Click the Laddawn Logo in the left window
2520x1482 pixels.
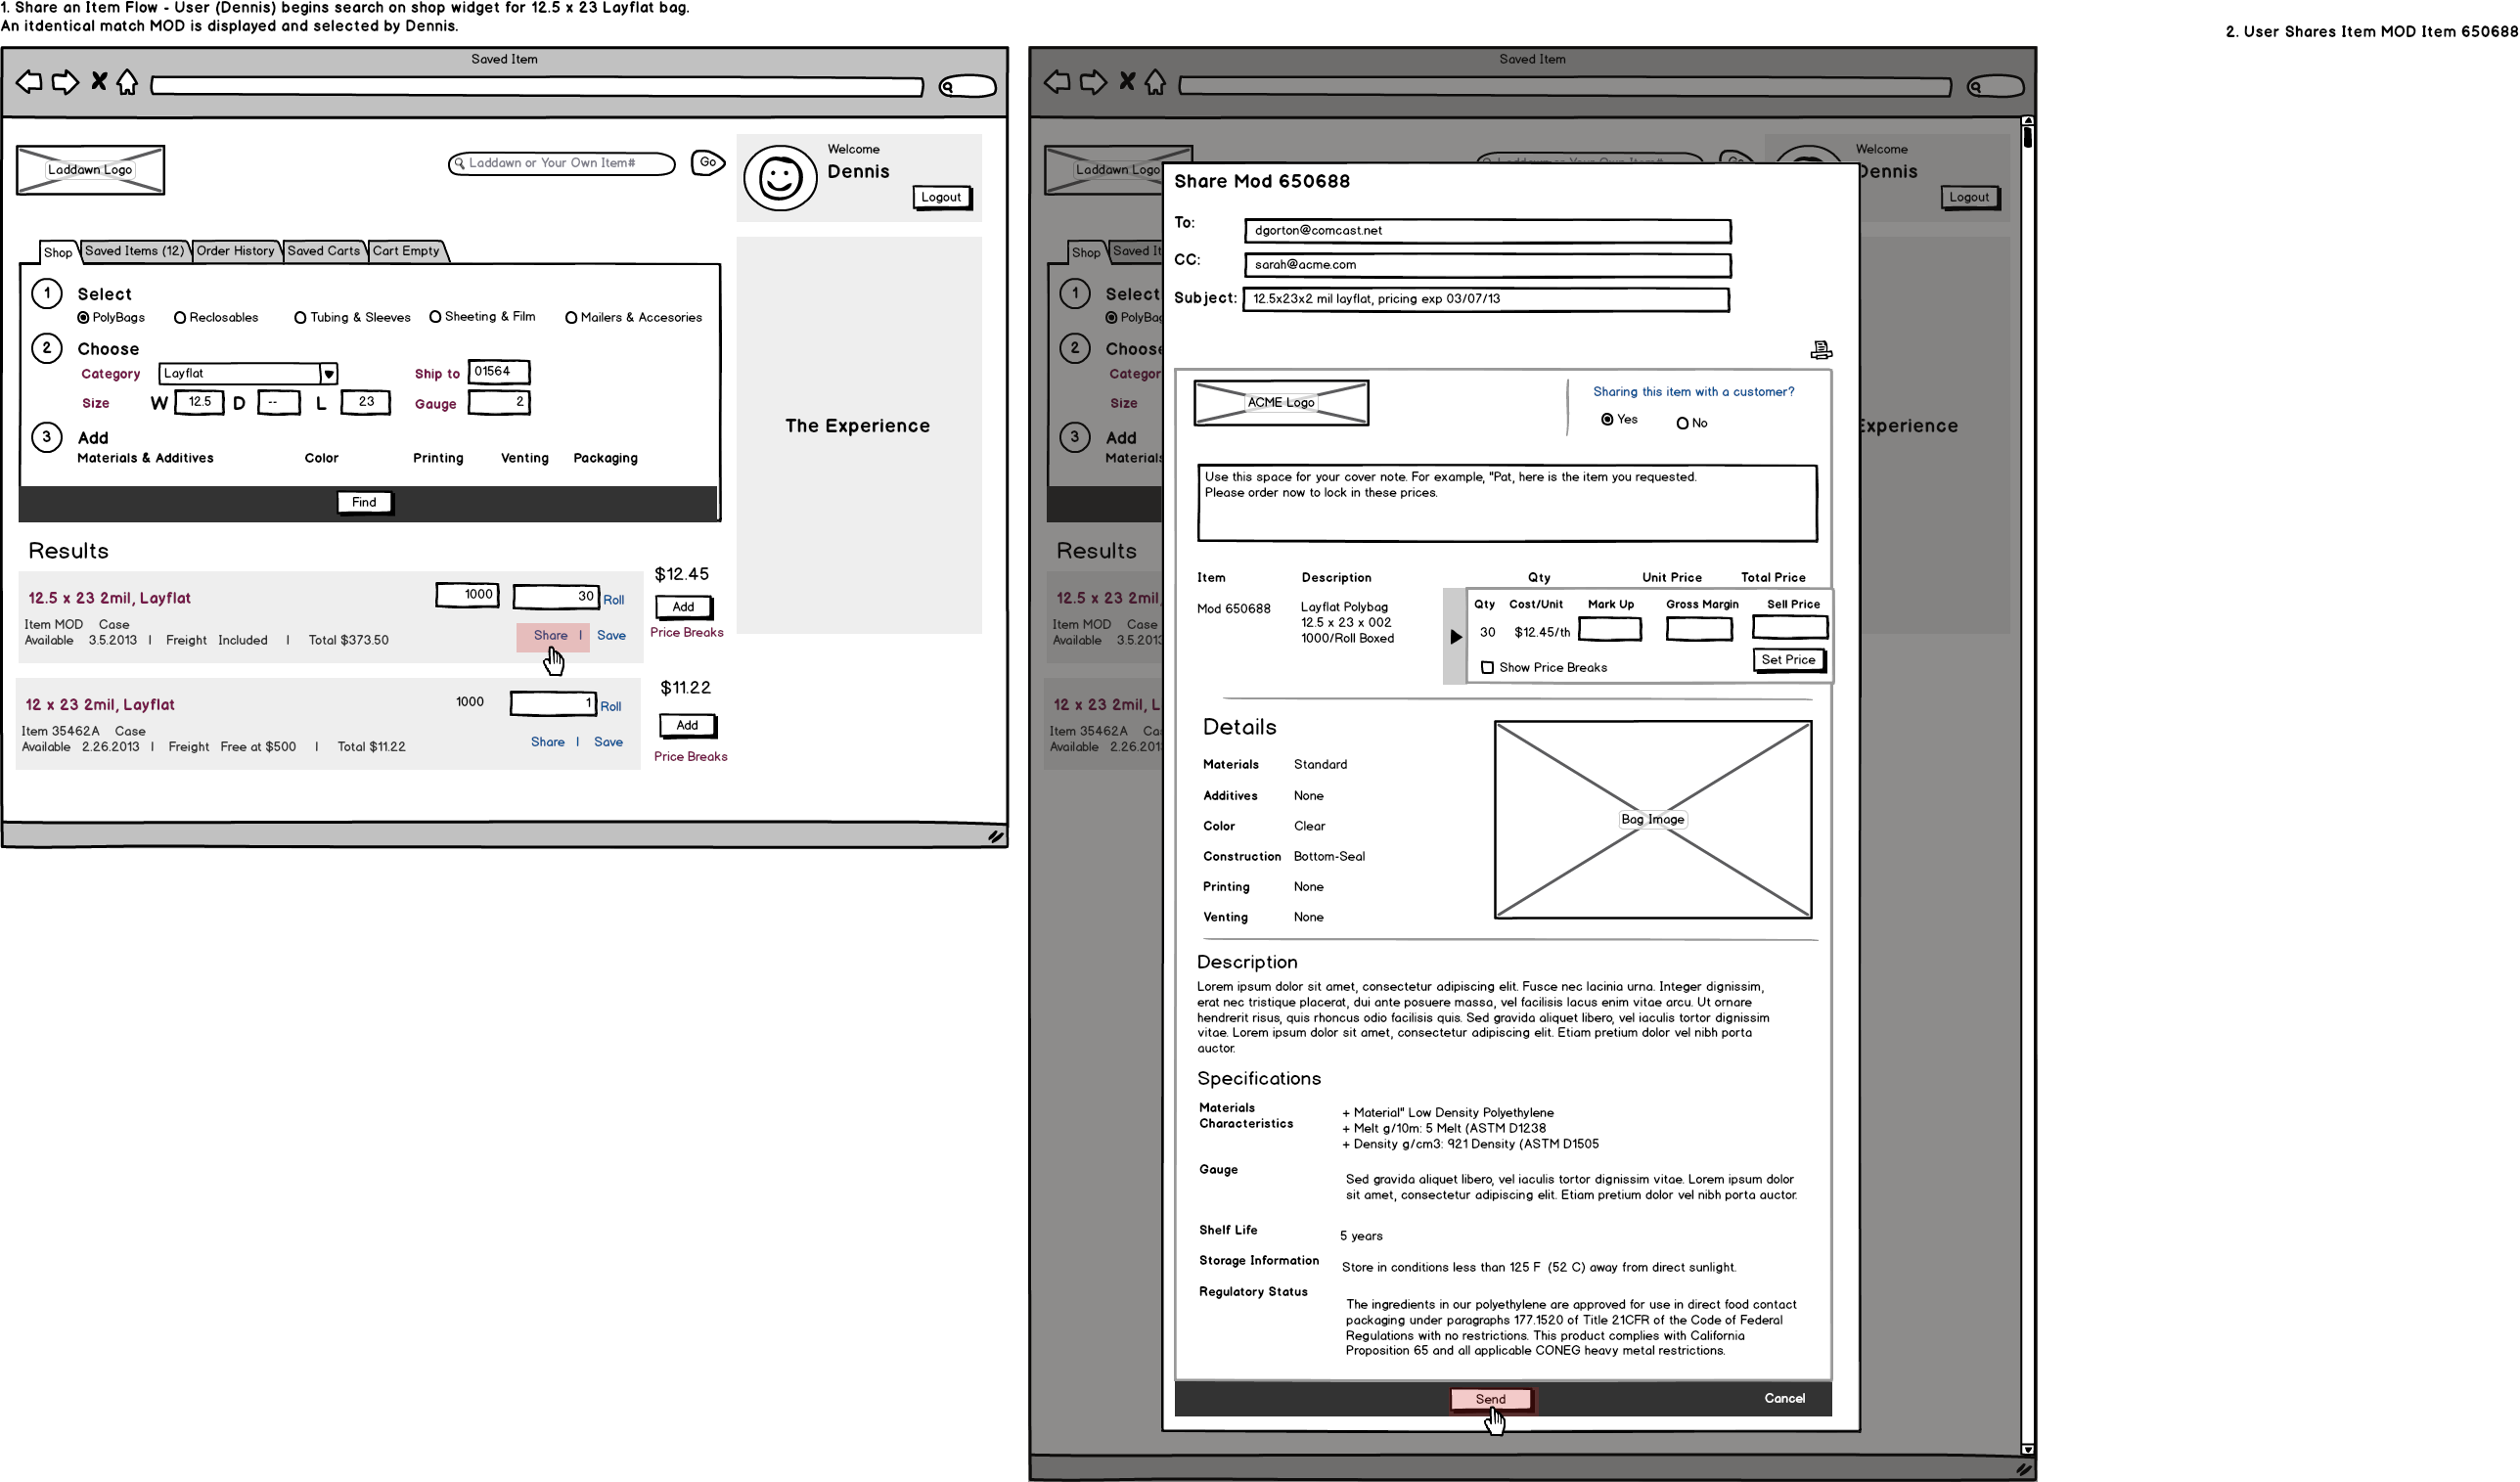tap(90, 170)
